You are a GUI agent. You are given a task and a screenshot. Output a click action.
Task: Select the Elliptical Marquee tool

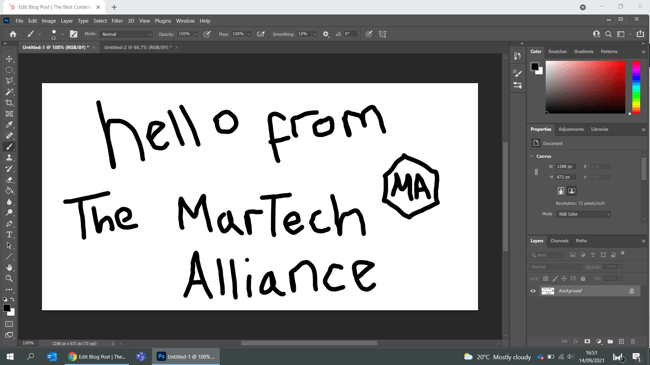(x=9, y=70)
